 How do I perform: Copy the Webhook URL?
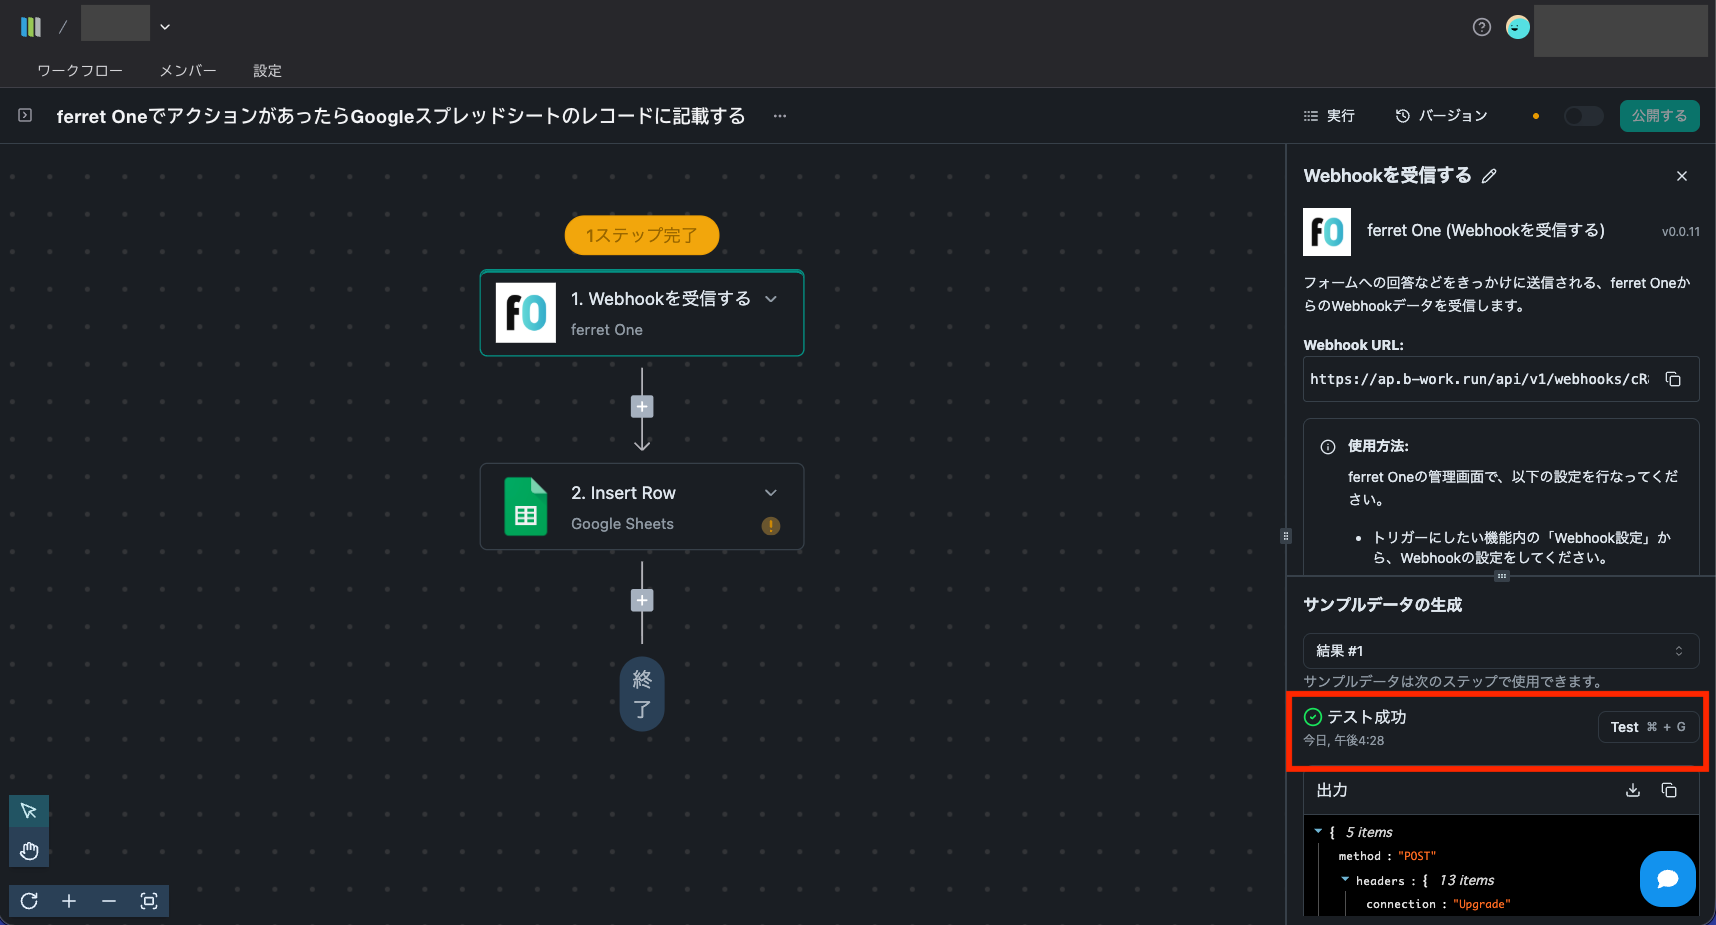click(x=1673, y=379)
